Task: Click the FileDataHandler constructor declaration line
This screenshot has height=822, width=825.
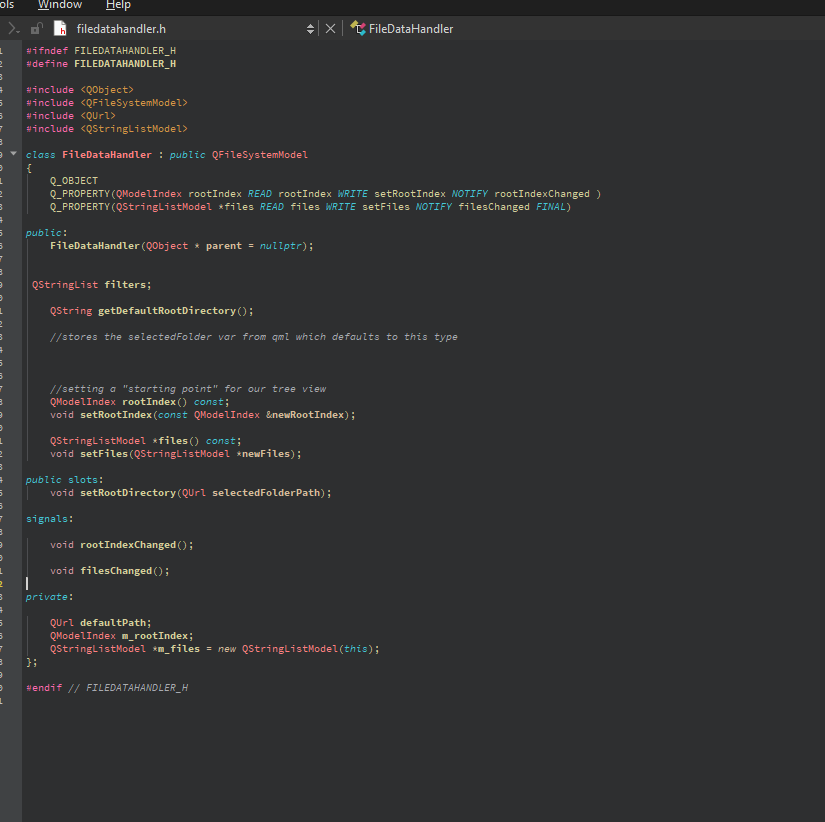Action: coord(182,246)
